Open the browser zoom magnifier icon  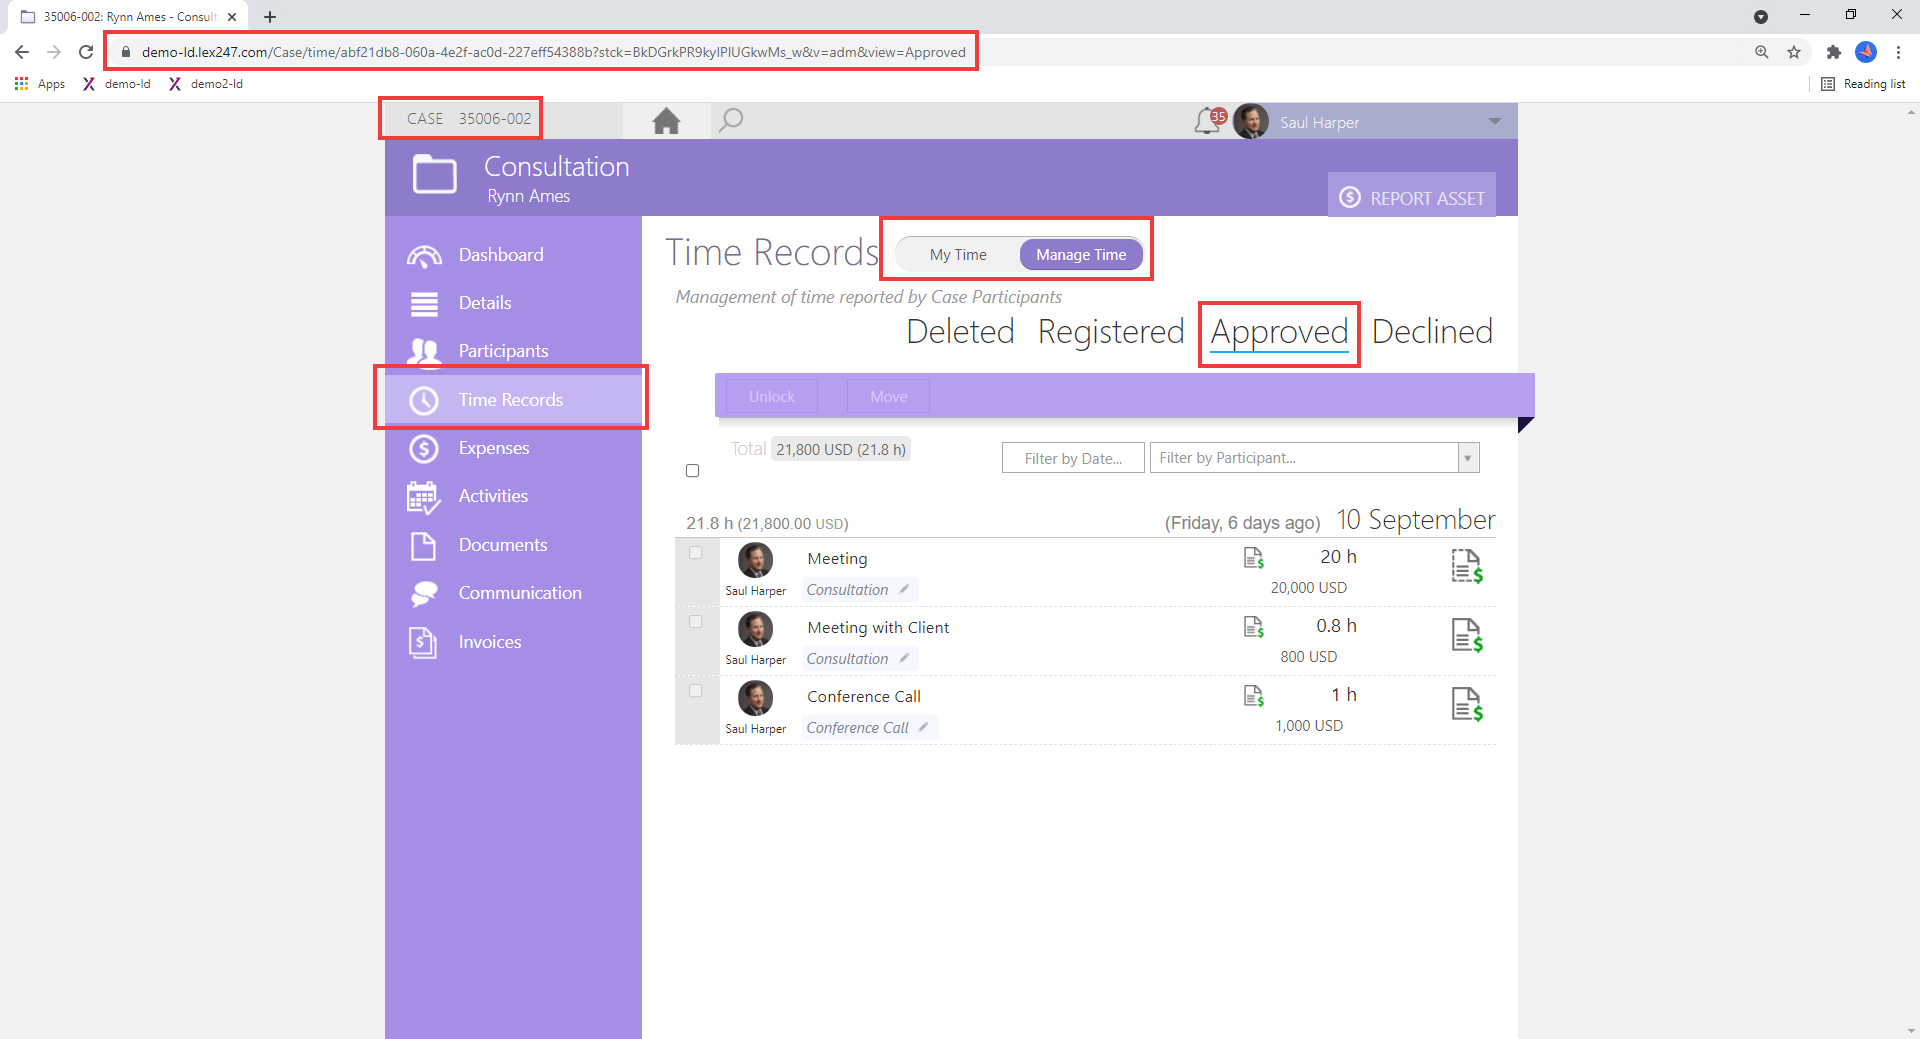coord(1762,52)
